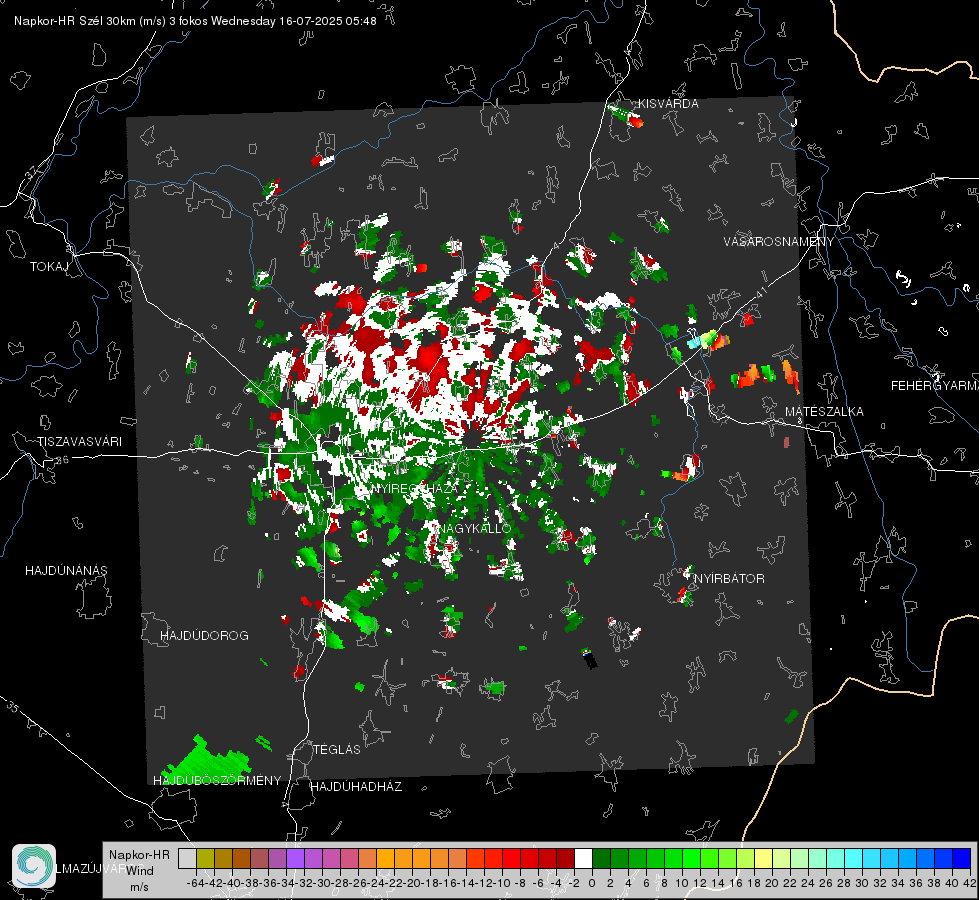Click the cyan legend swatch above 28
This screenshot has width=979, height=900.
click(x=854, y=858)
